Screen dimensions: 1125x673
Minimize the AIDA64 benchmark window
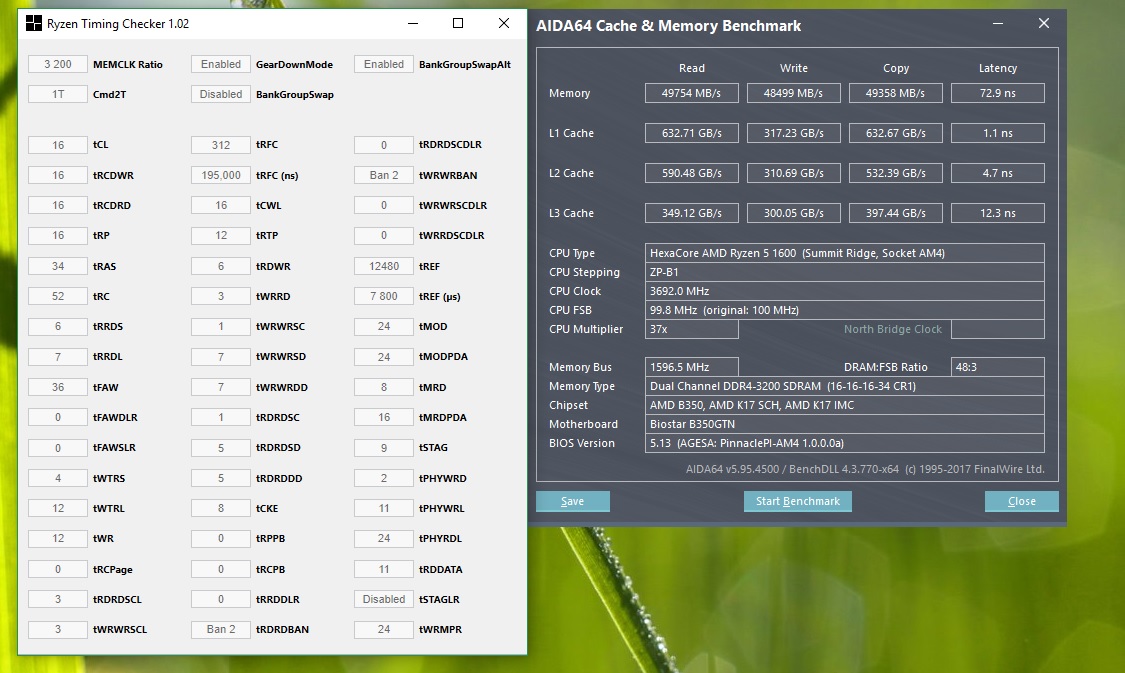coord(997,24)
